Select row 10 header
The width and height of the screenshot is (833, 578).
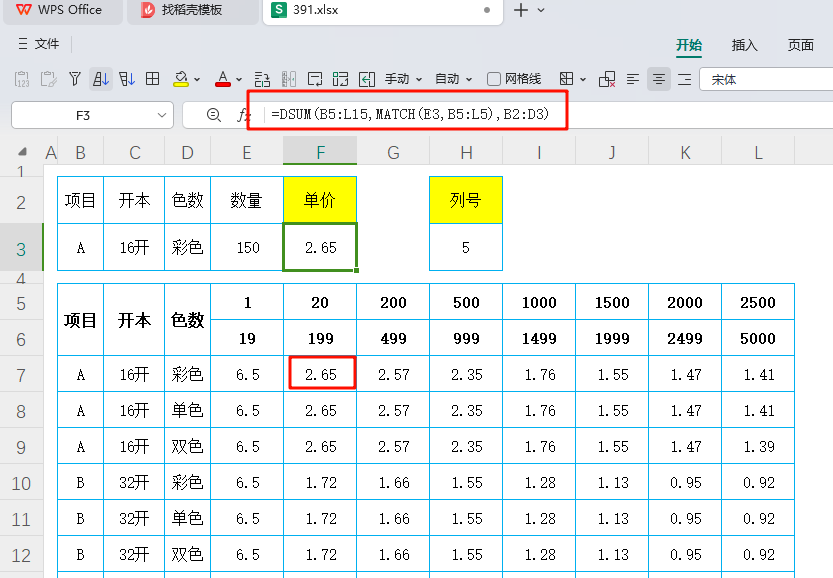[21, 483]
